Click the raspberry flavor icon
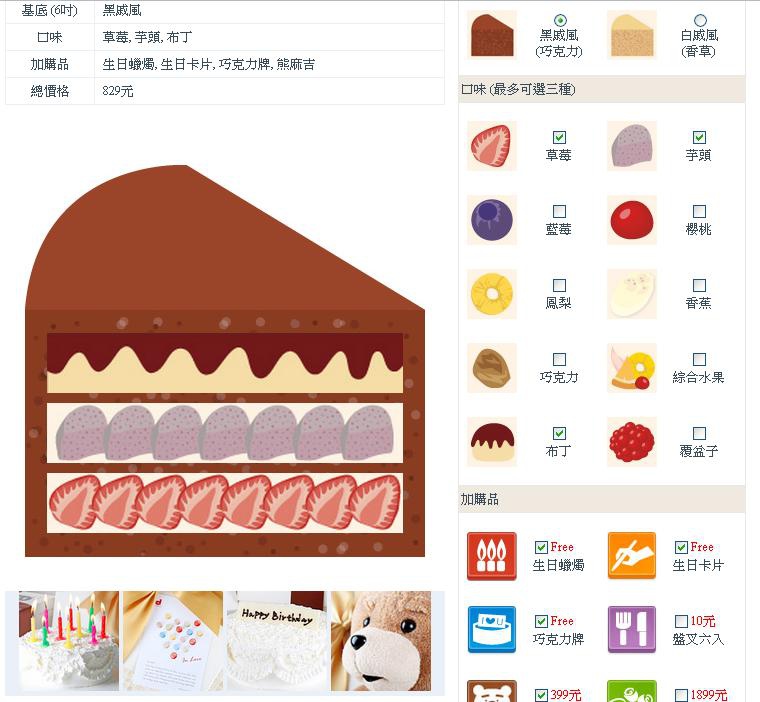 632,442
